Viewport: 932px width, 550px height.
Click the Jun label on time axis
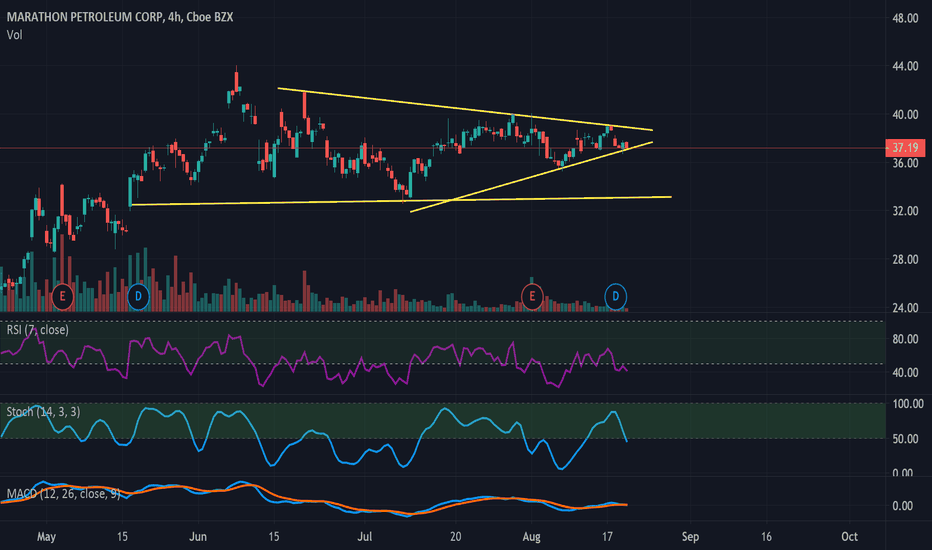pos(198,536)
